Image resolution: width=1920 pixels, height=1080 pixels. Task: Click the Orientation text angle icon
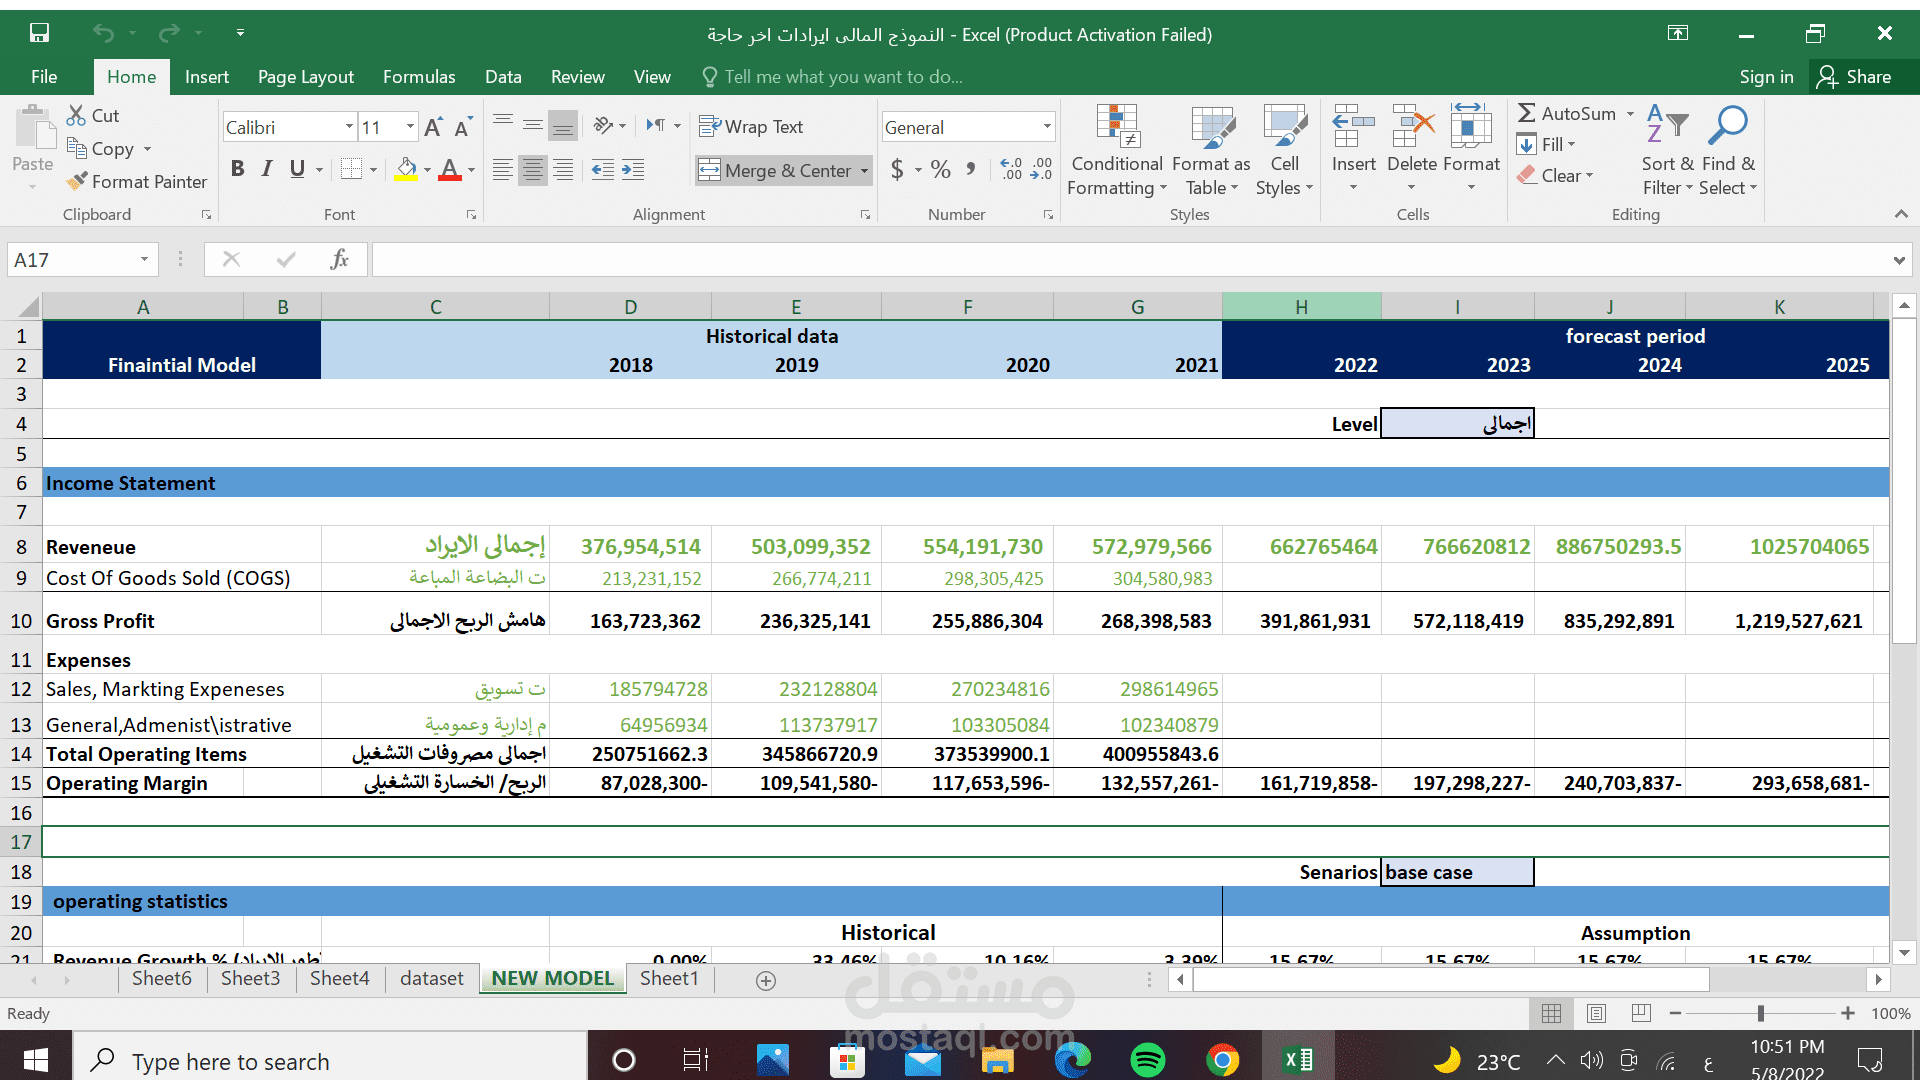pos(603,125)
